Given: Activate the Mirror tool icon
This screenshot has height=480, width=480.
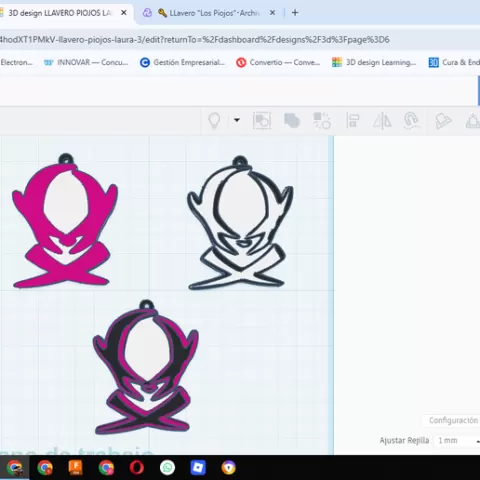Looking at the screenshot, I should tap(382, 120).
